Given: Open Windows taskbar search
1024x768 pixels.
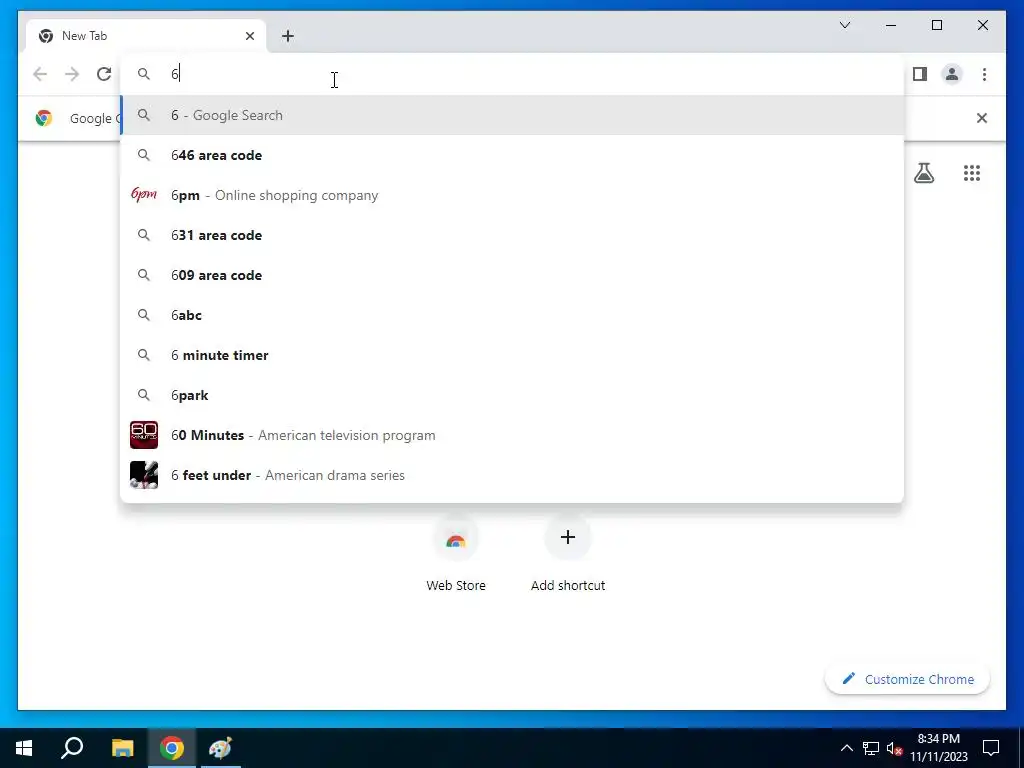Looking at the screenshot, I should pyautogui.click(x=72, y=748).
